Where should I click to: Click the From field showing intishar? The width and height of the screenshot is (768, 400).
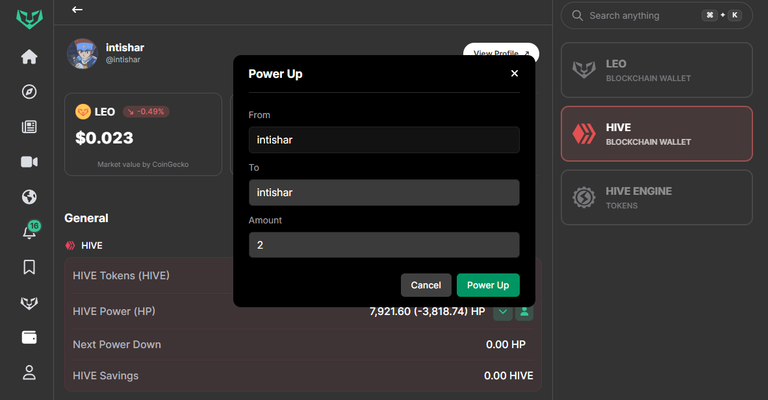point(384,140)
